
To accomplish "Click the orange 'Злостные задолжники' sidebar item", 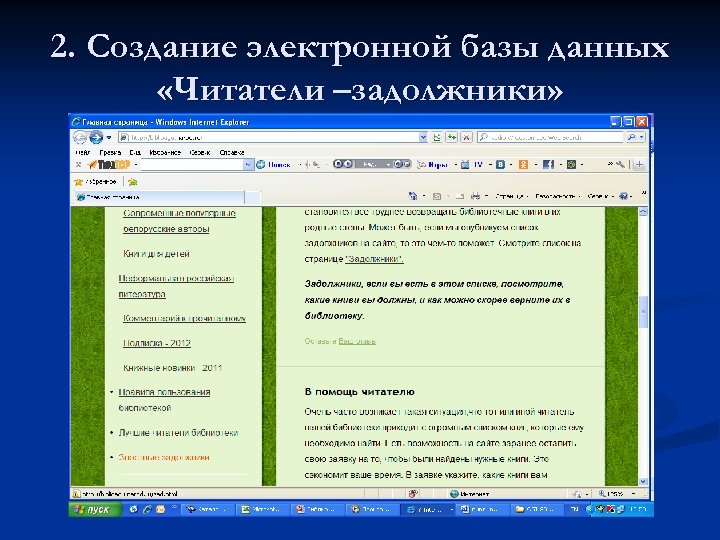I will (x=164, y=457).
